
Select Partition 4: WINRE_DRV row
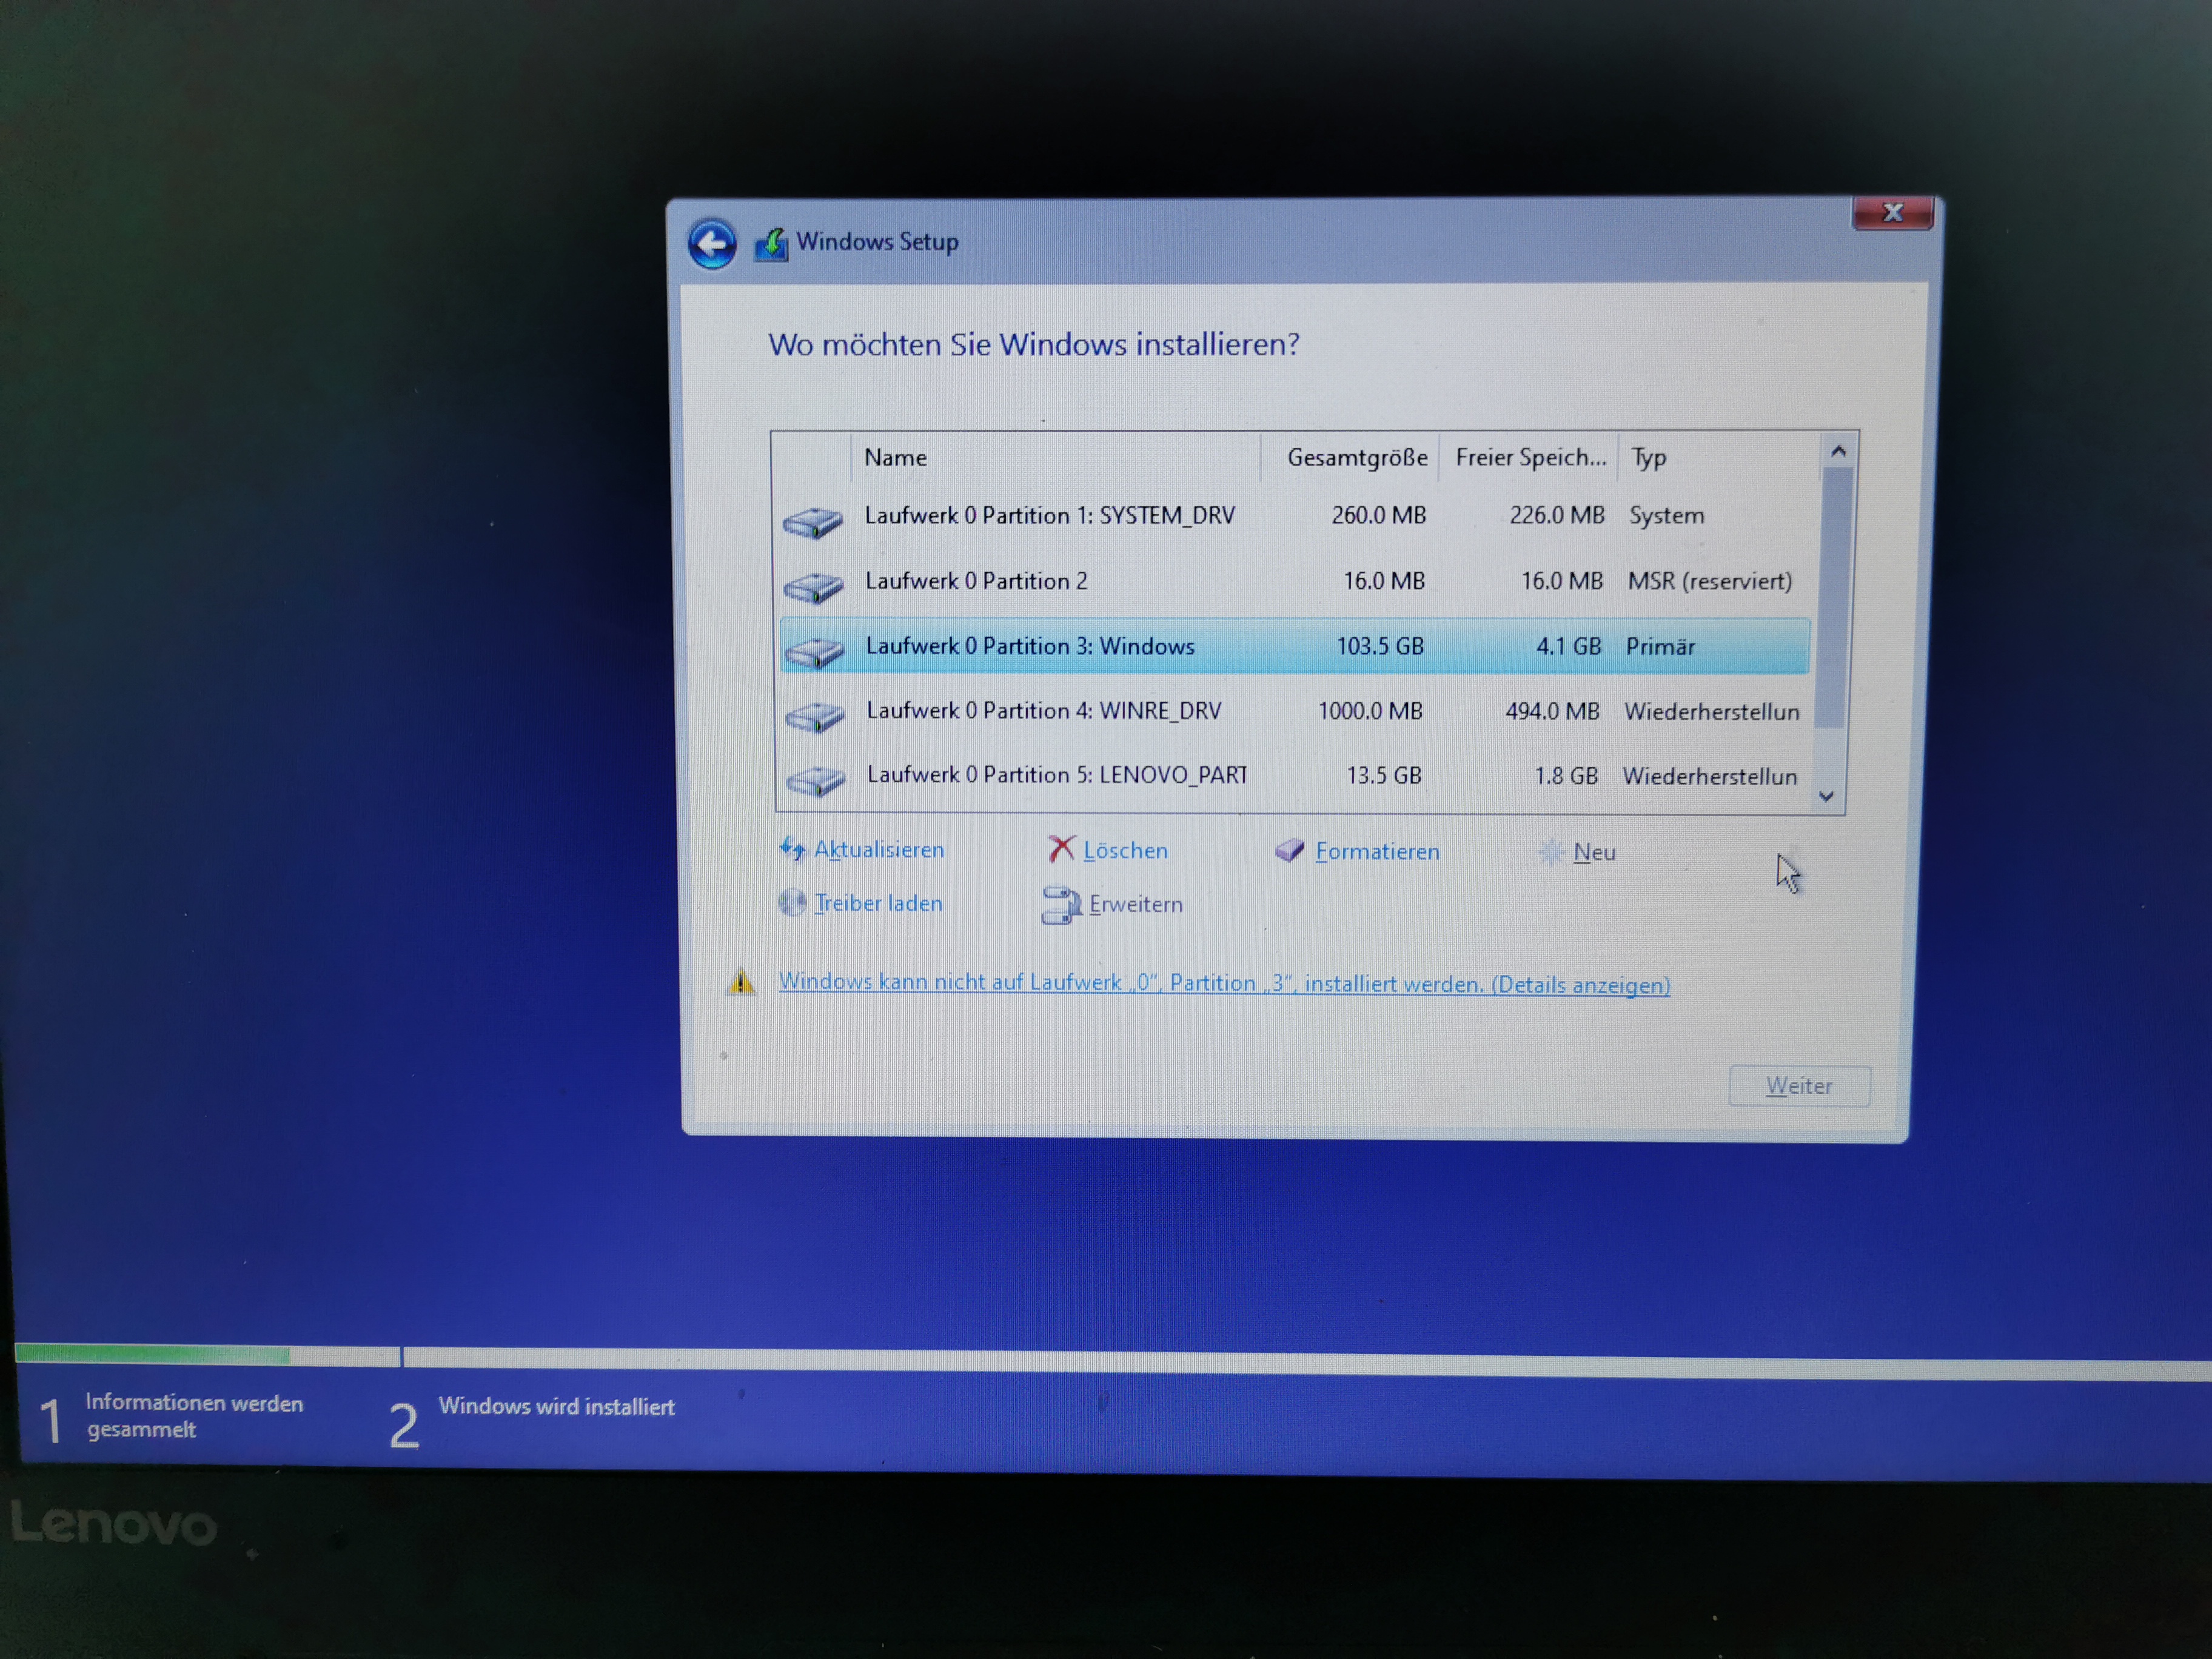click(x=1044, y=711)
